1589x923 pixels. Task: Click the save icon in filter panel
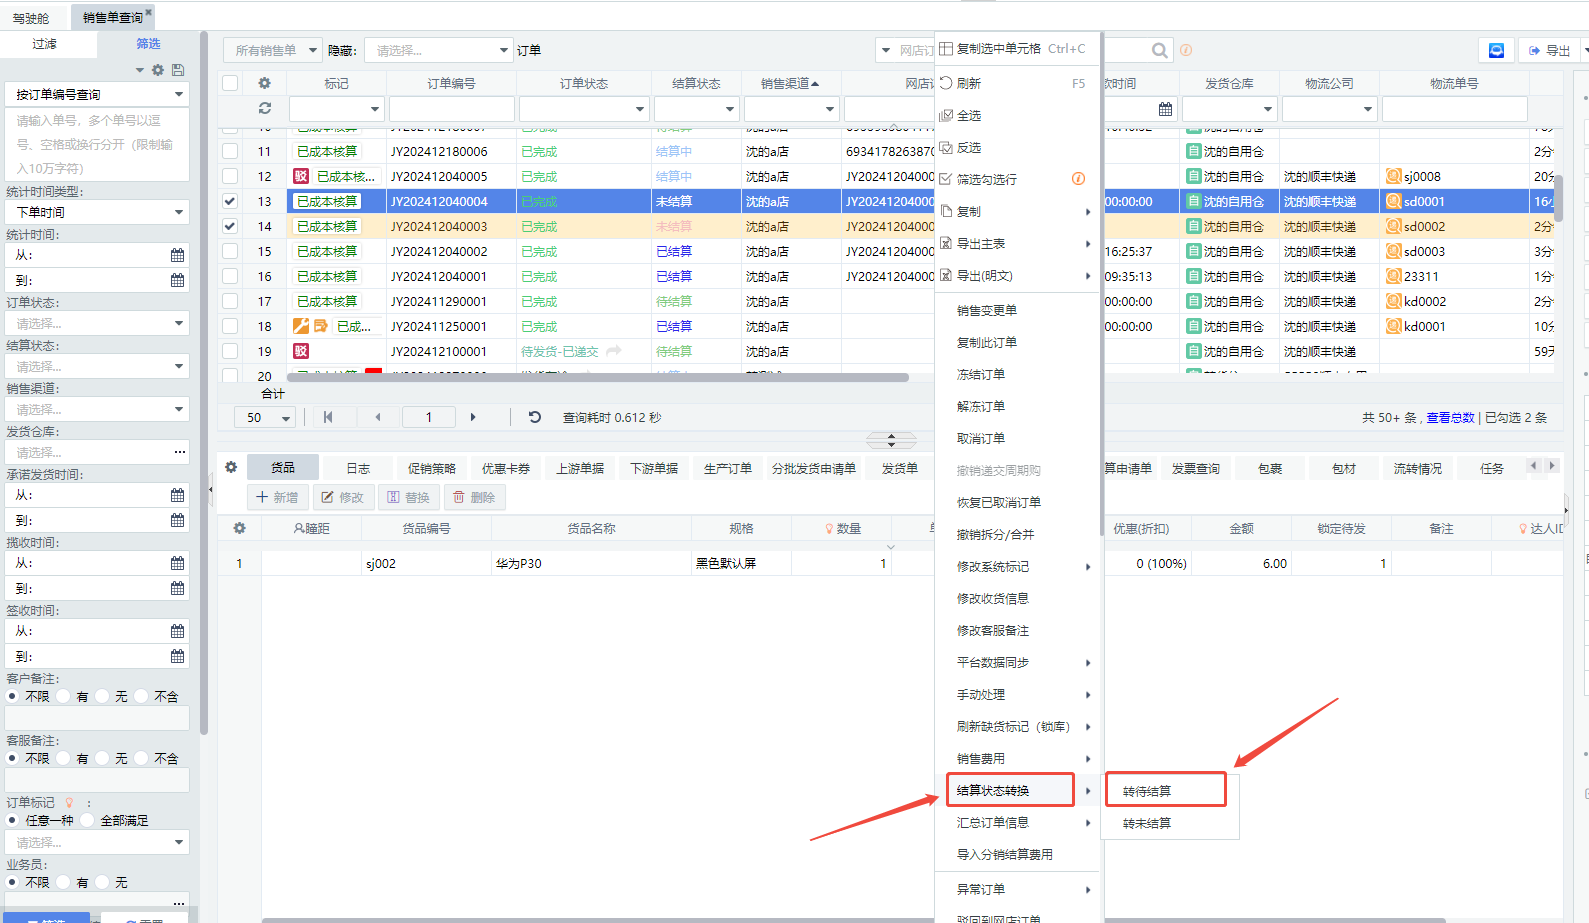[178, 70]
